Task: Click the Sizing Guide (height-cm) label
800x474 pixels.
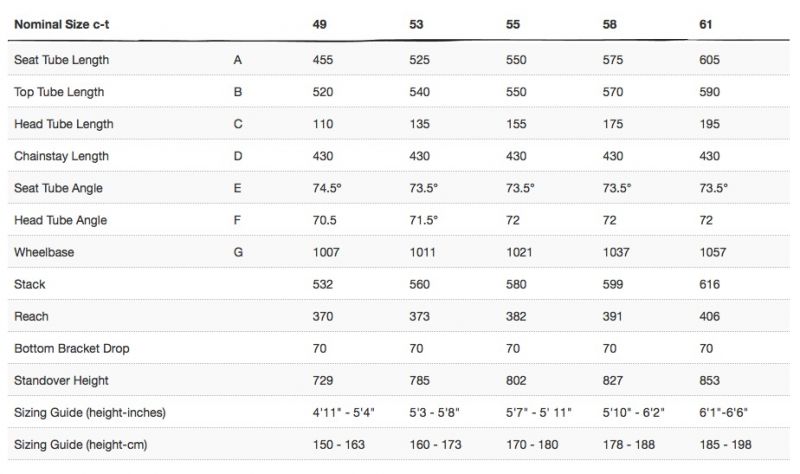Action: click(x=81, y=445)
